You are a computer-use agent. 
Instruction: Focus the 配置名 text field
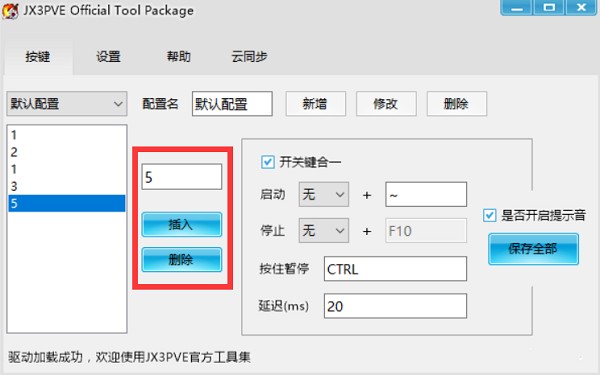click(232, 104)
